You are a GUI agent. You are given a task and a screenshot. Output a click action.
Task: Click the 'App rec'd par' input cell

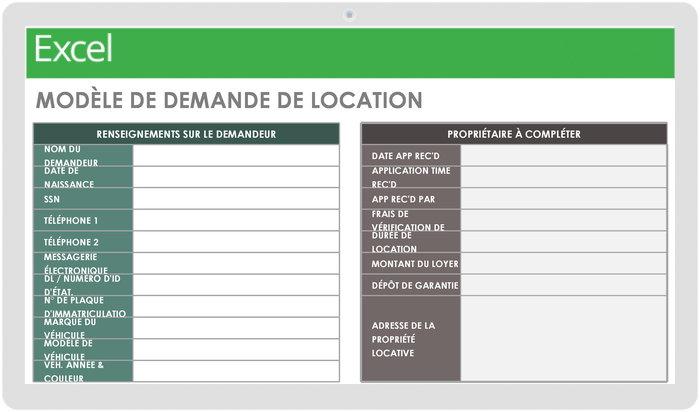(564, 199)
